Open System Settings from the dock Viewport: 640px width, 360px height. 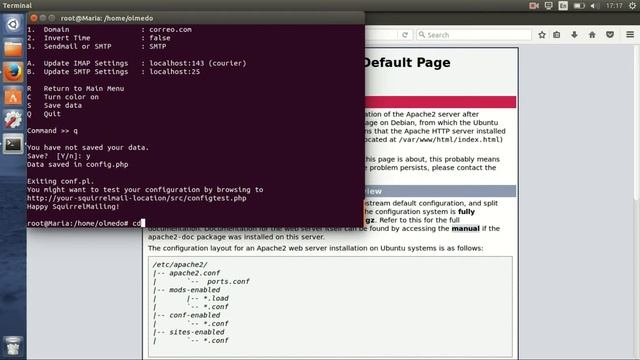[13, 120]
